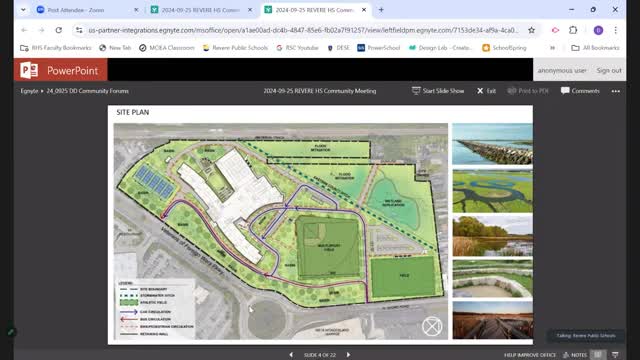
Task: Open the Design Lab bookmark
Action: point(440,48)
